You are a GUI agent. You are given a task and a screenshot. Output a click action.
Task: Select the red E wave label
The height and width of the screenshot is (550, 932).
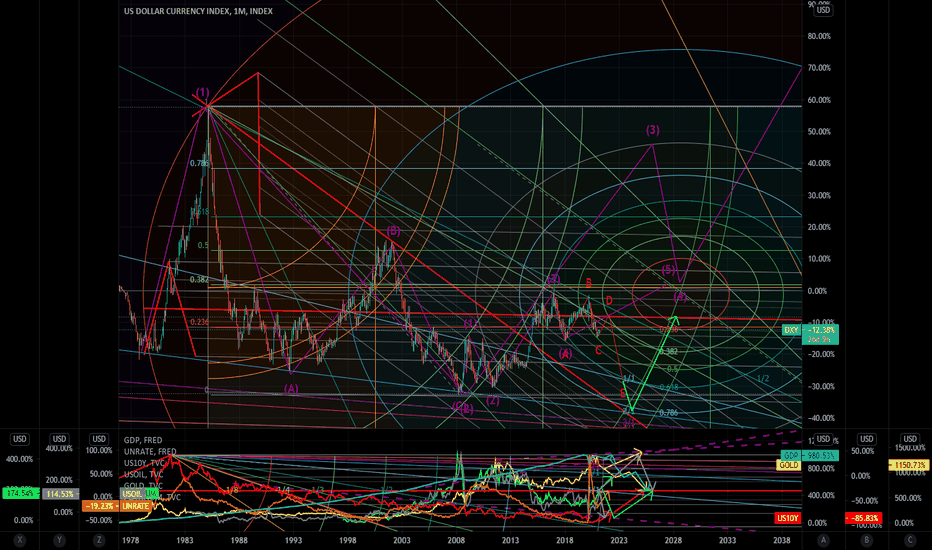click(x=623, y=393)
